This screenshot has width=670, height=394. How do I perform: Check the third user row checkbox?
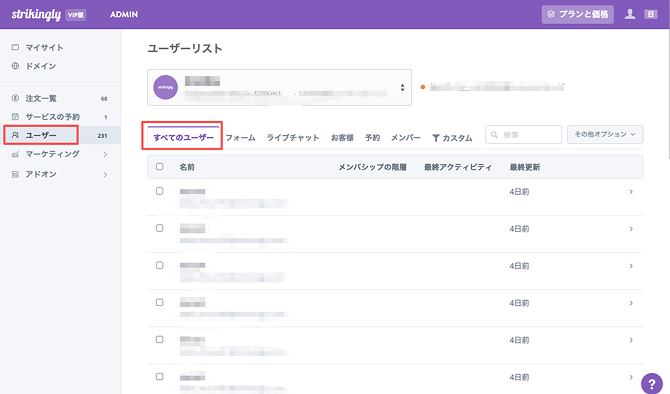(x=159, y=265)
